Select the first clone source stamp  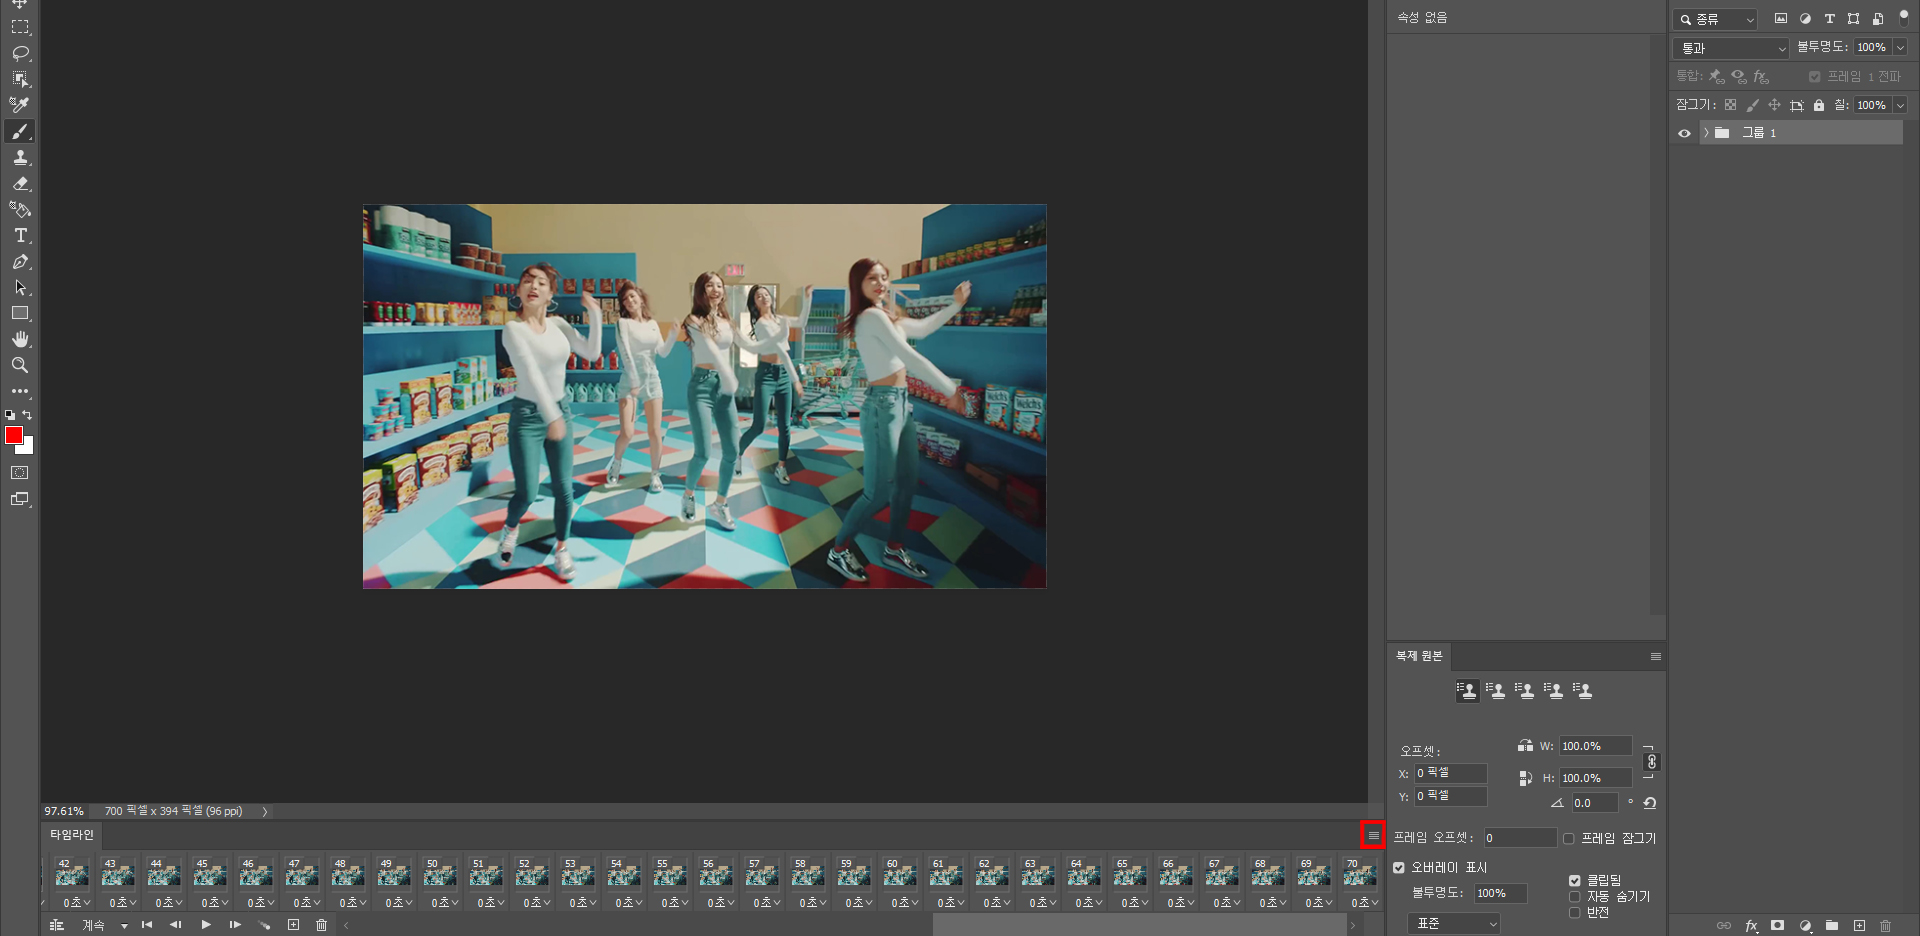(1467, 691)
